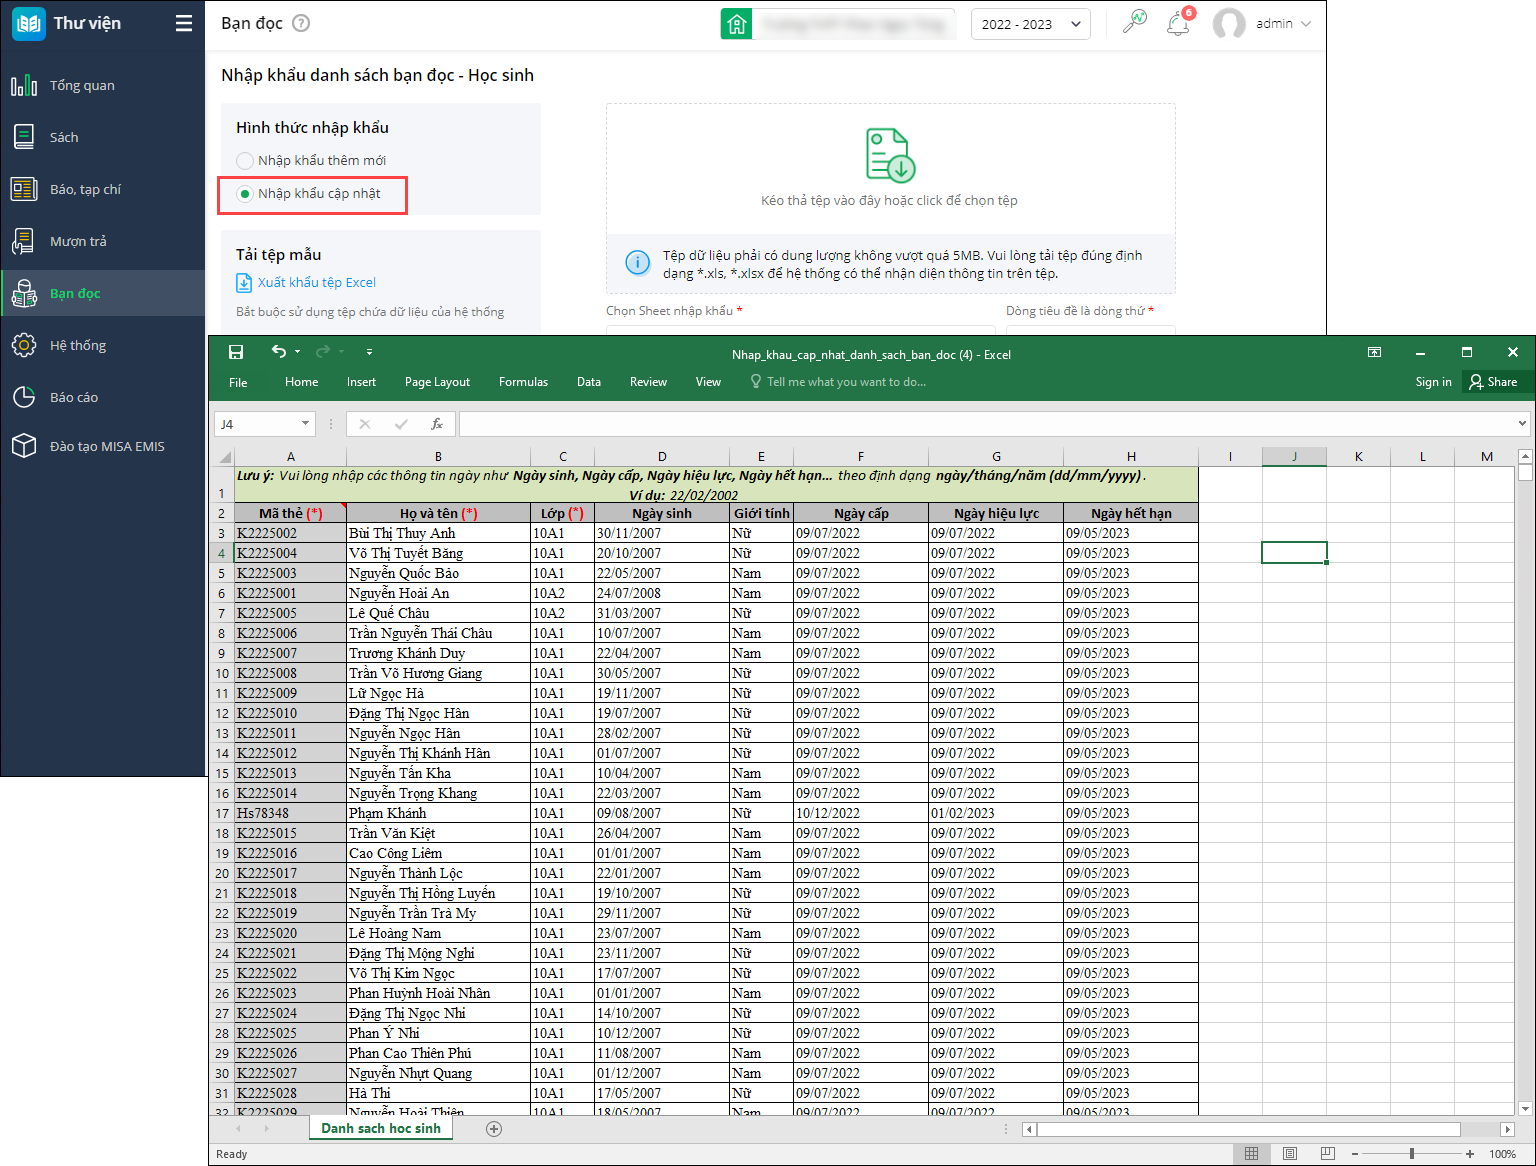
Task: Click the green home icon in header
Action: tap(737, 24)
